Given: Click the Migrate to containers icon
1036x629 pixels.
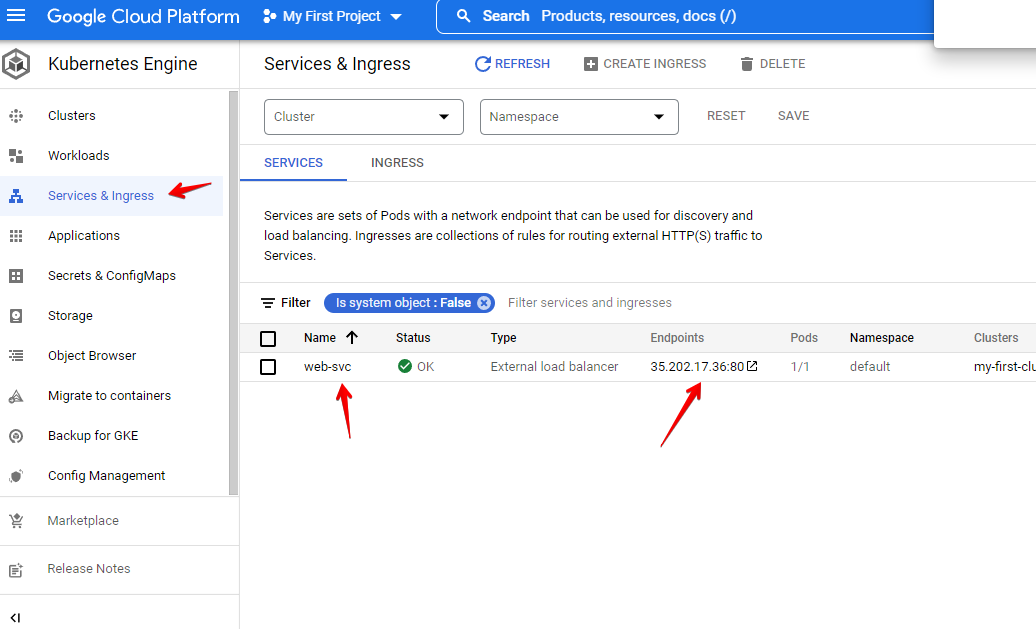Looking at the screenshot, I should [16, 396].
